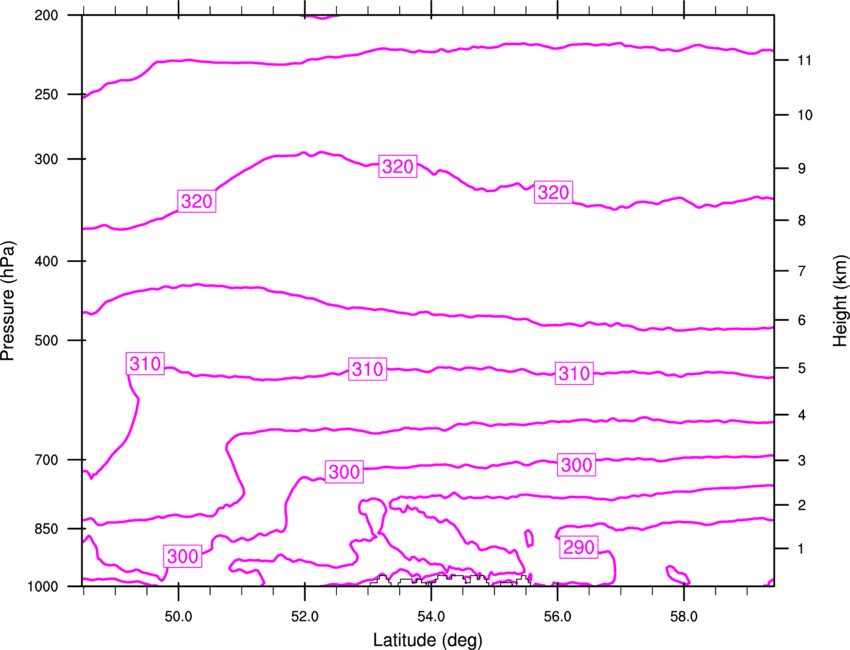
Task: Click the 'Pressure (hPa)' axis title
Action: point(8,301)
